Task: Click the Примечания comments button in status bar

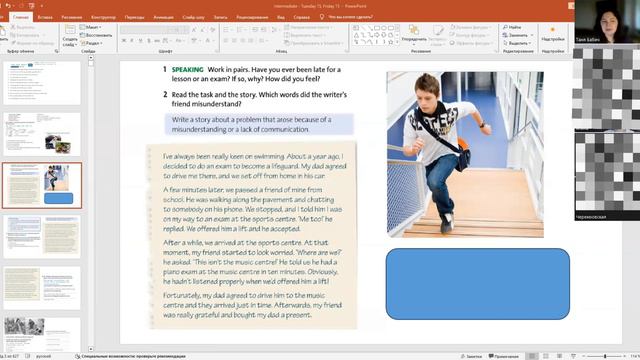Action: pos(503,356)
